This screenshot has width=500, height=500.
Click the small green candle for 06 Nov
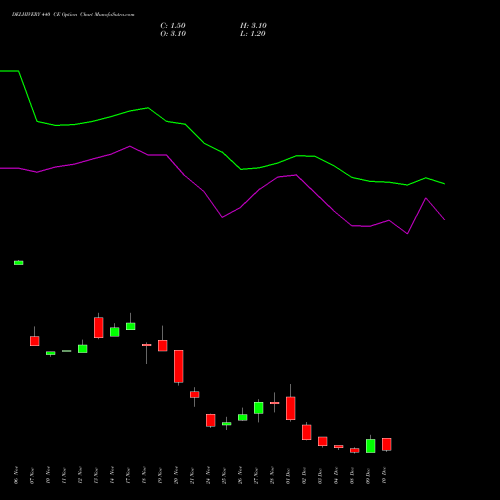pyautogui.click(x=19, y=263)
